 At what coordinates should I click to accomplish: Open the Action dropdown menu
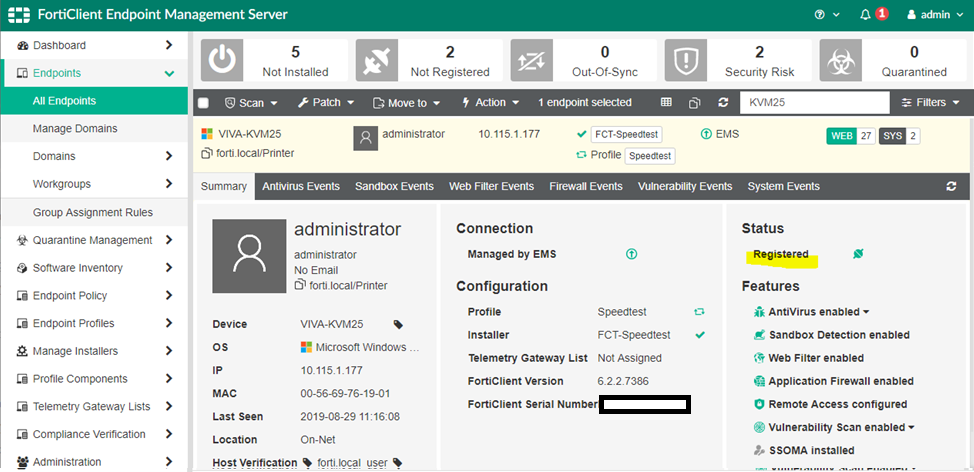(490, 103)
